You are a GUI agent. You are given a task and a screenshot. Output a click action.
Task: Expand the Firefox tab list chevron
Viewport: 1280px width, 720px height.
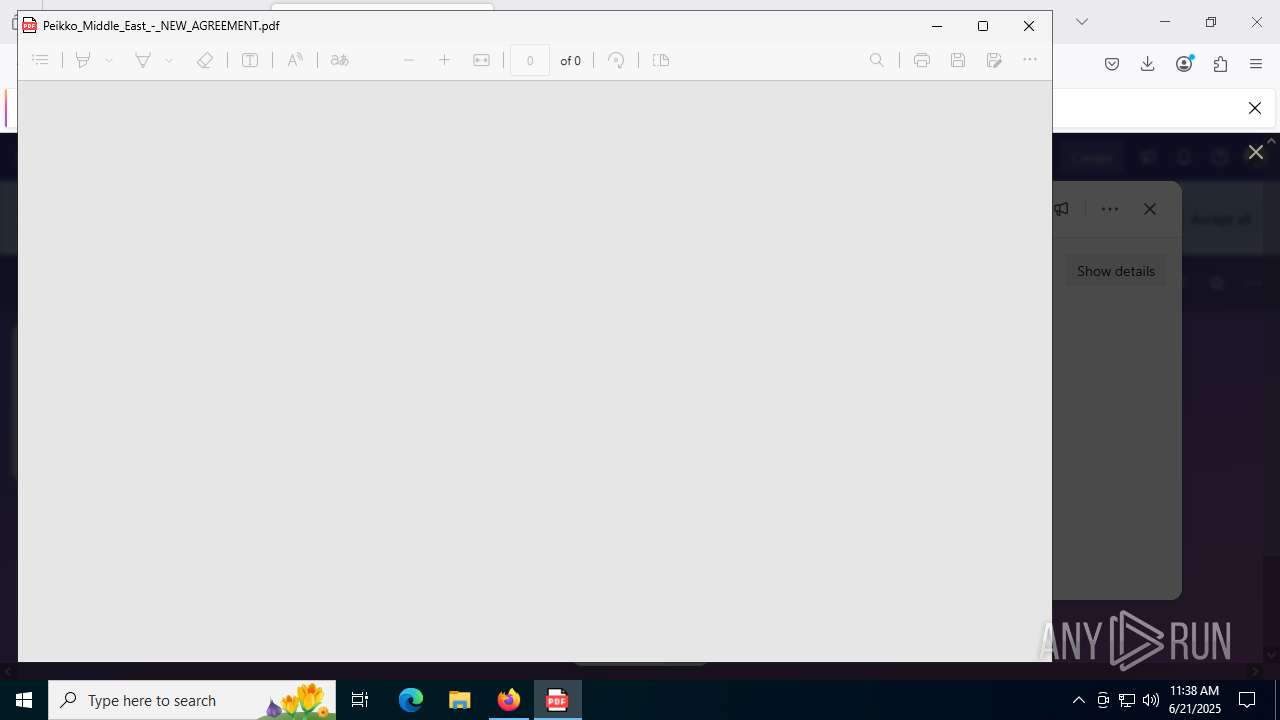coord(1082,22)
